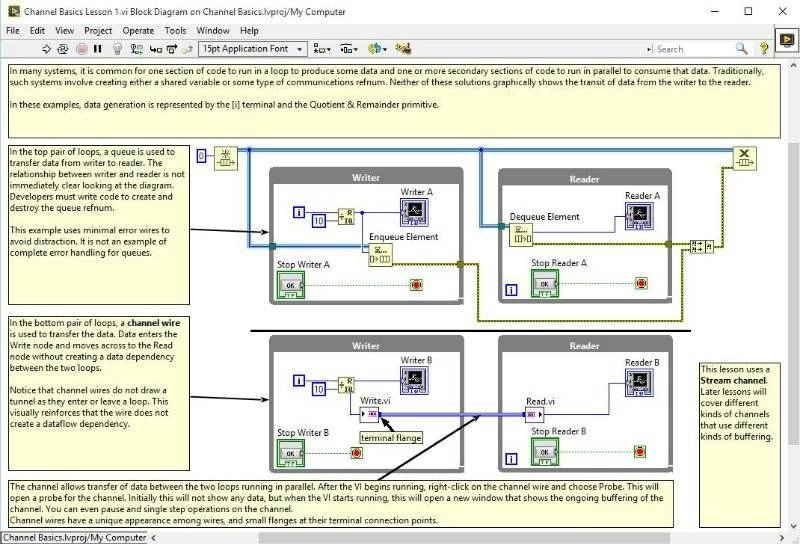The width and height of the screenshot is (800, 544).
Task: Select the Enqueue Element function
Action: coord(380,255)
